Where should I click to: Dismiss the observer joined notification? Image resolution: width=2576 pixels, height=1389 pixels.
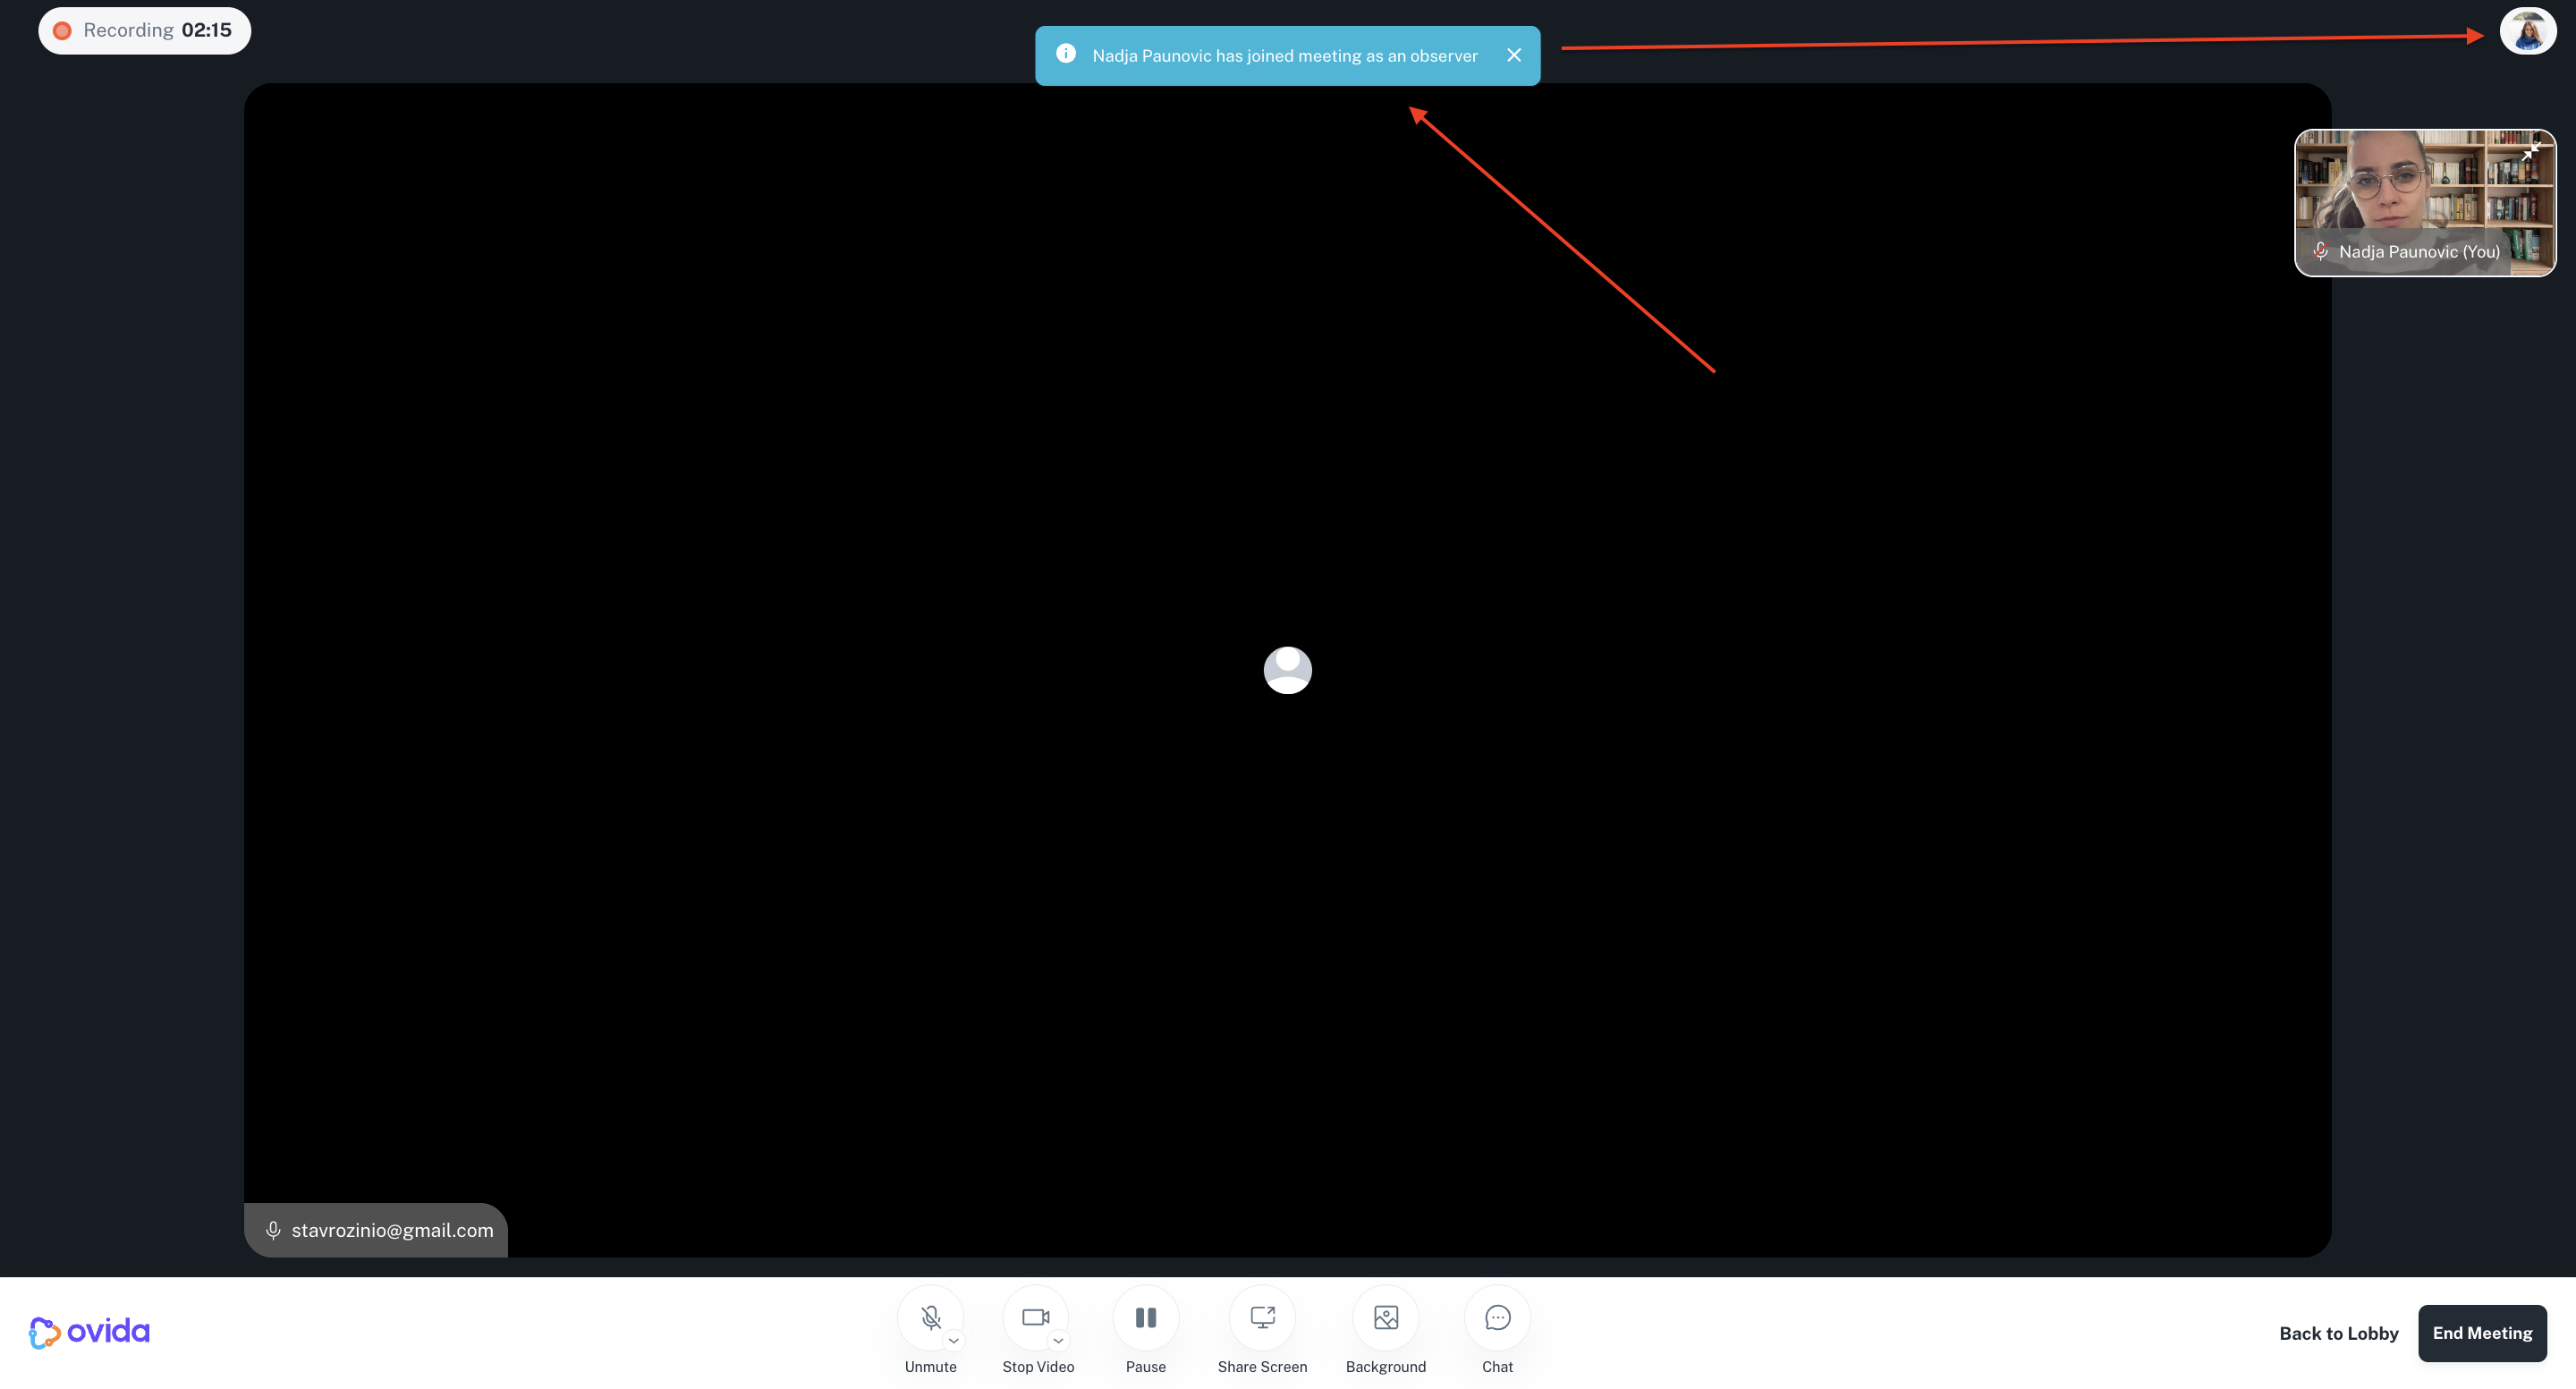click(1514, 55)
